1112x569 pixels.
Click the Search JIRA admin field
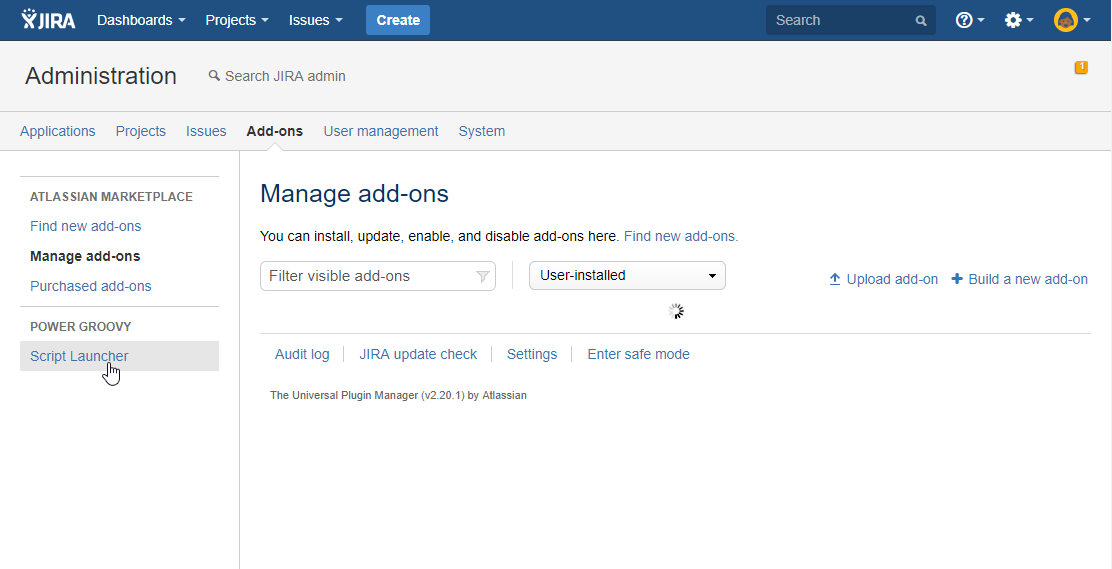[285, 76]
